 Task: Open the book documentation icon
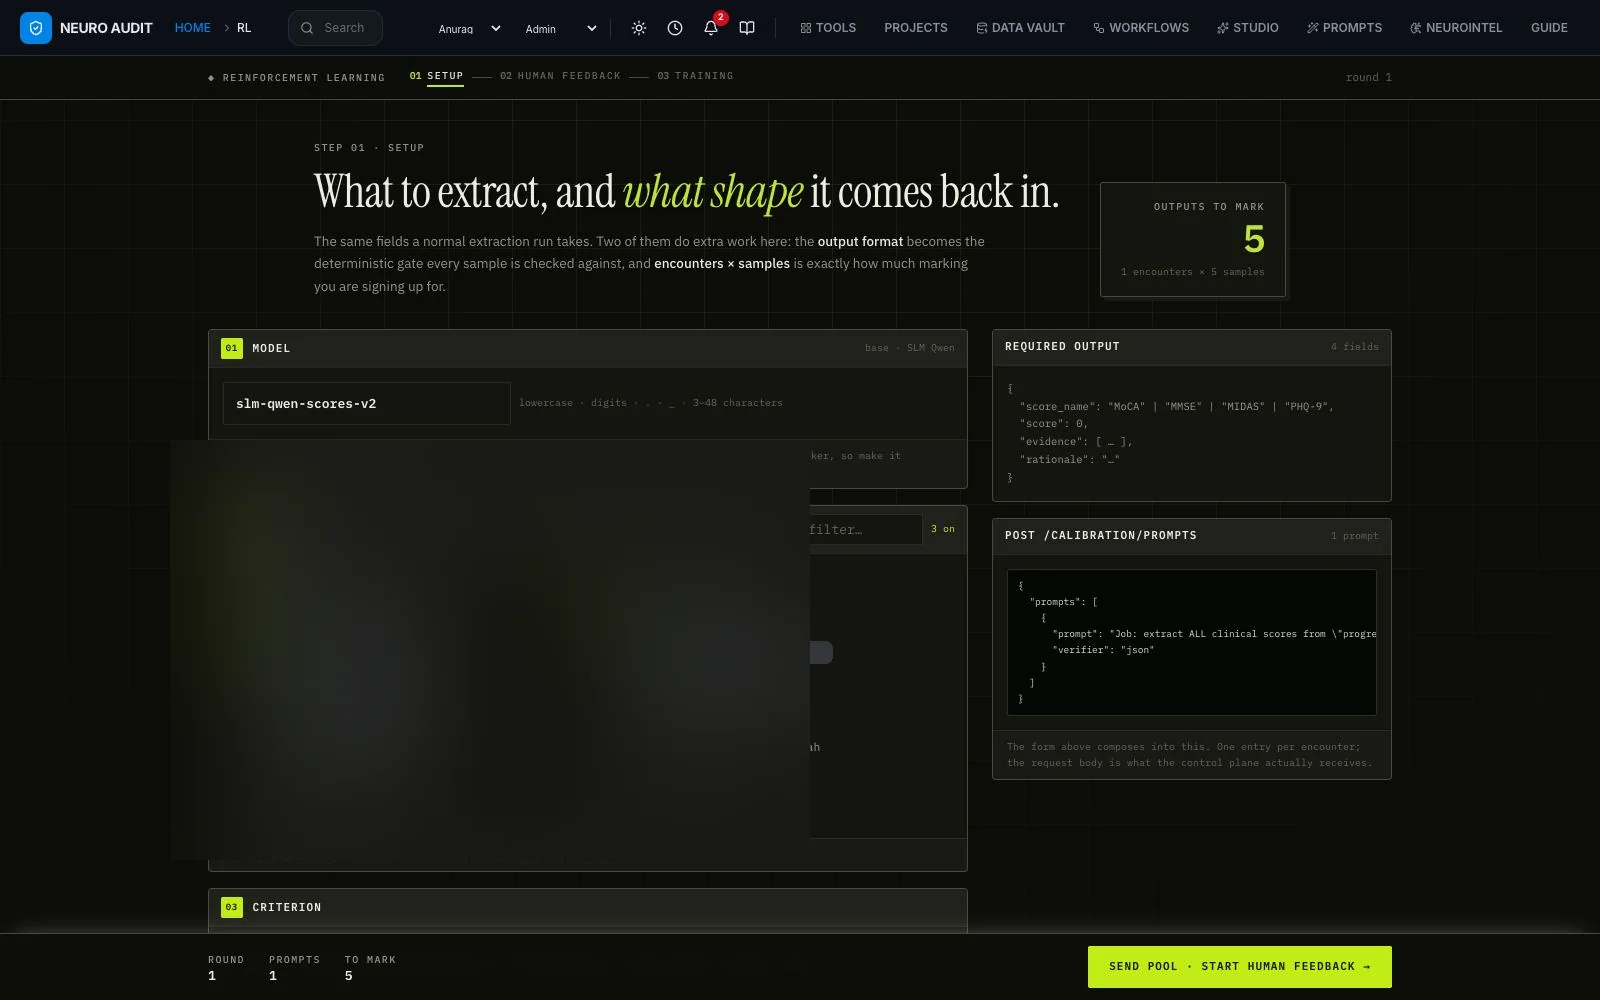747,28
